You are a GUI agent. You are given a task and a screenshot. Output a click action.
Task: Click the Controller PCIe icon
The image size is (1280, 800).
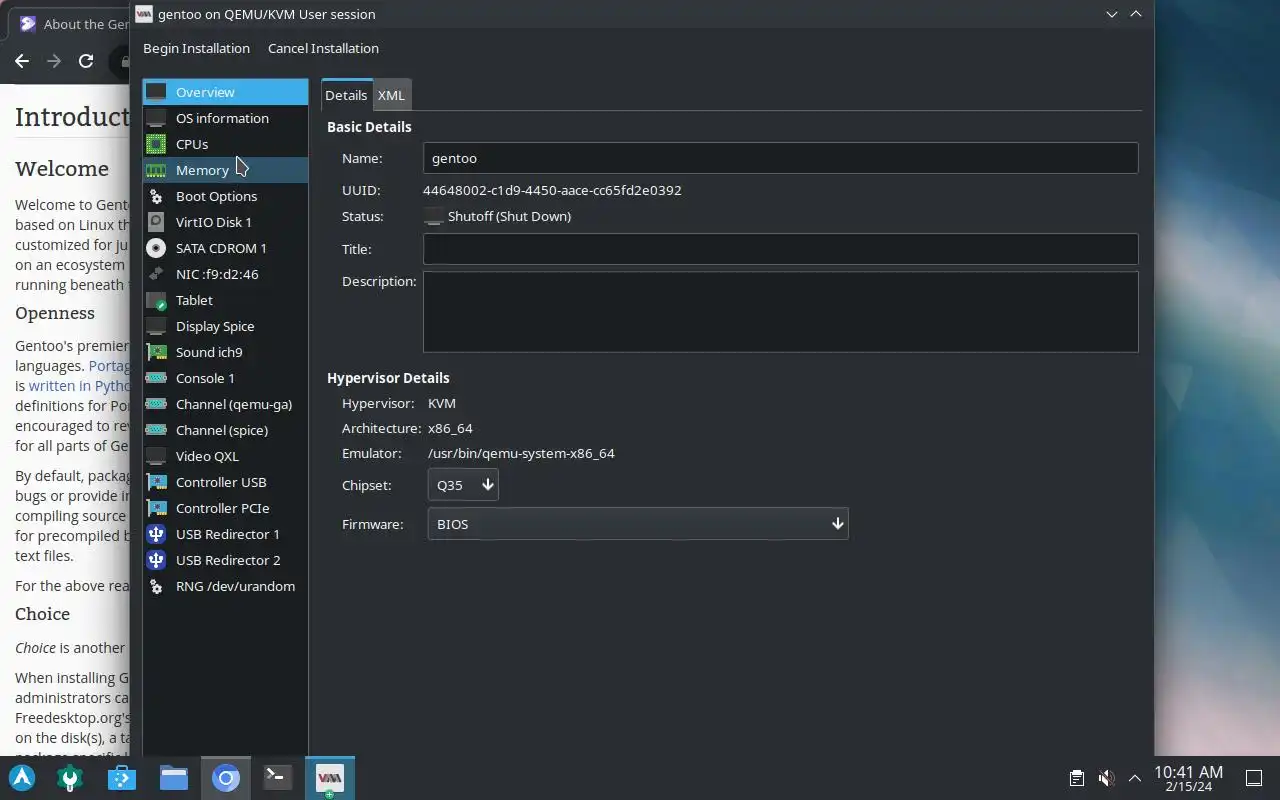click(156, 508)
